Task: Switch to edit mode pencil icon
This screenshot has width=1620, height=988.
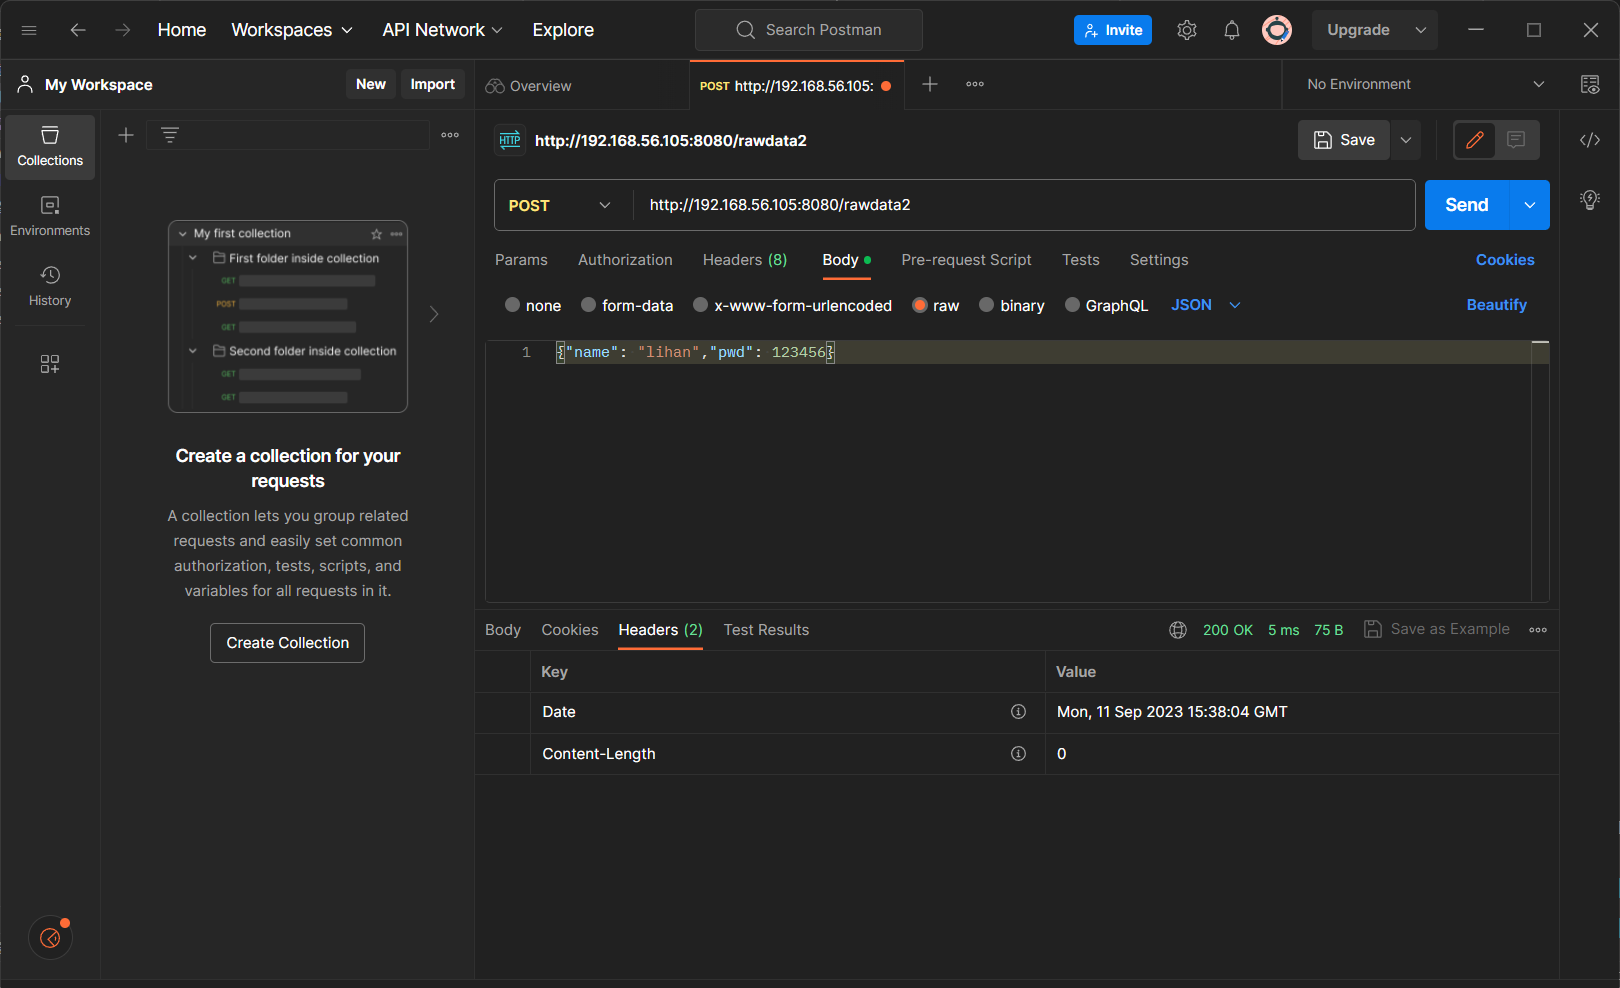Action: click(x=1475, y=140)
